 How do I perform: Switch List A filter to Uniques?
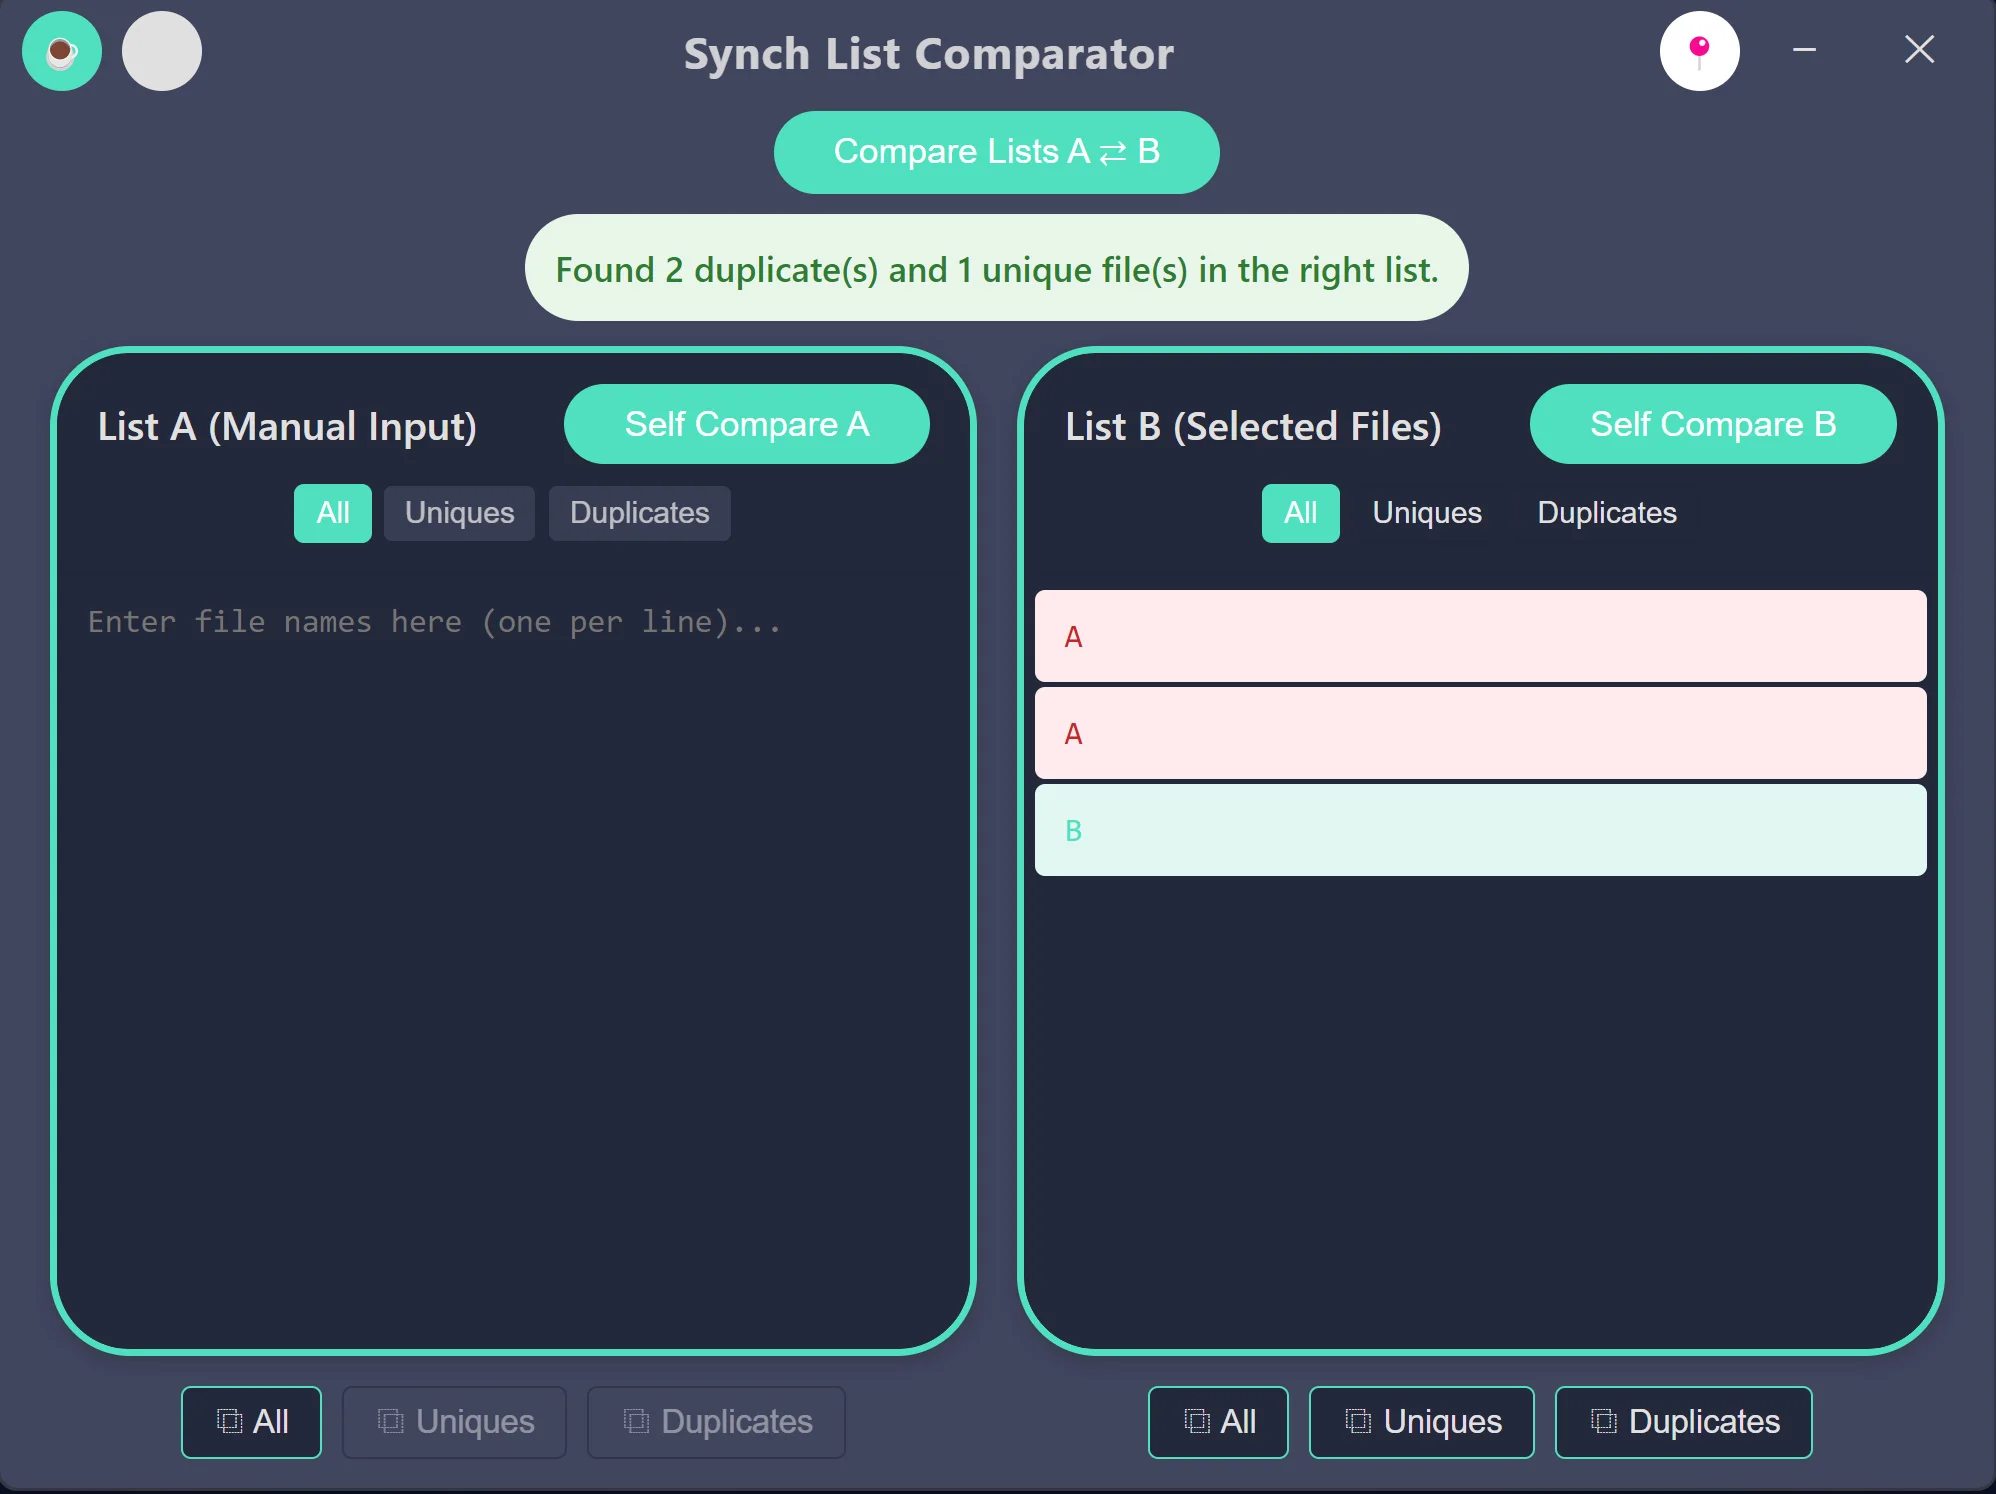tap(459, 513)
